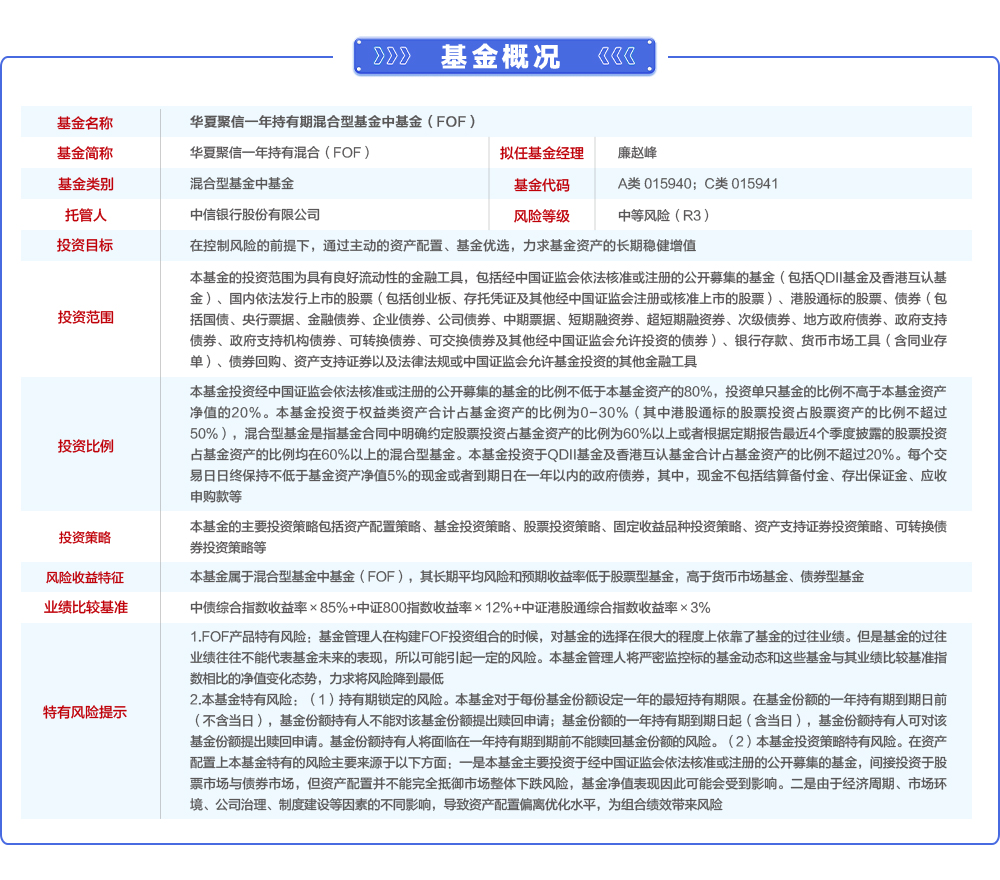Click the fund codes A类 015940；C类 015941
Screen dimensions: 1000x880
click(698, 184)
